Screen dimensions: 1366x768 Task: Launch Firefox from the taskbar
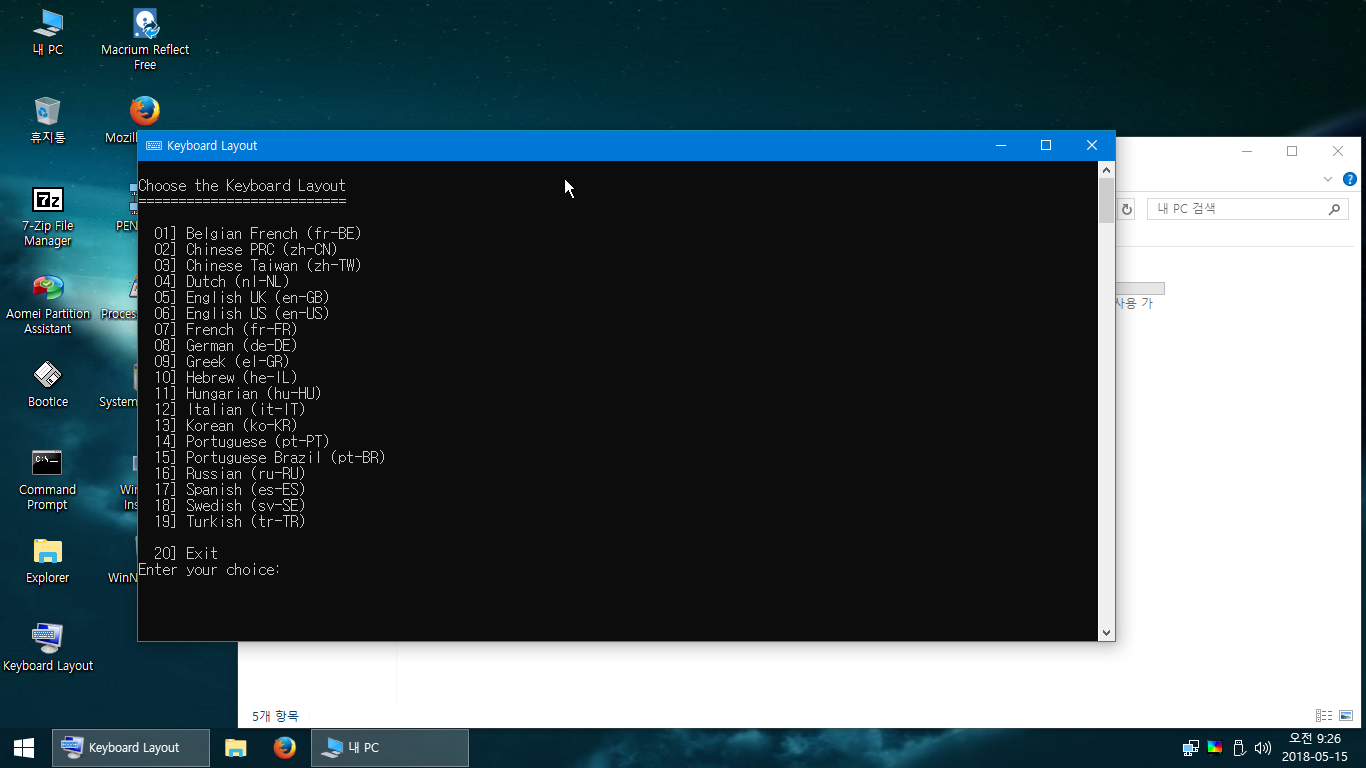[285, 747]
